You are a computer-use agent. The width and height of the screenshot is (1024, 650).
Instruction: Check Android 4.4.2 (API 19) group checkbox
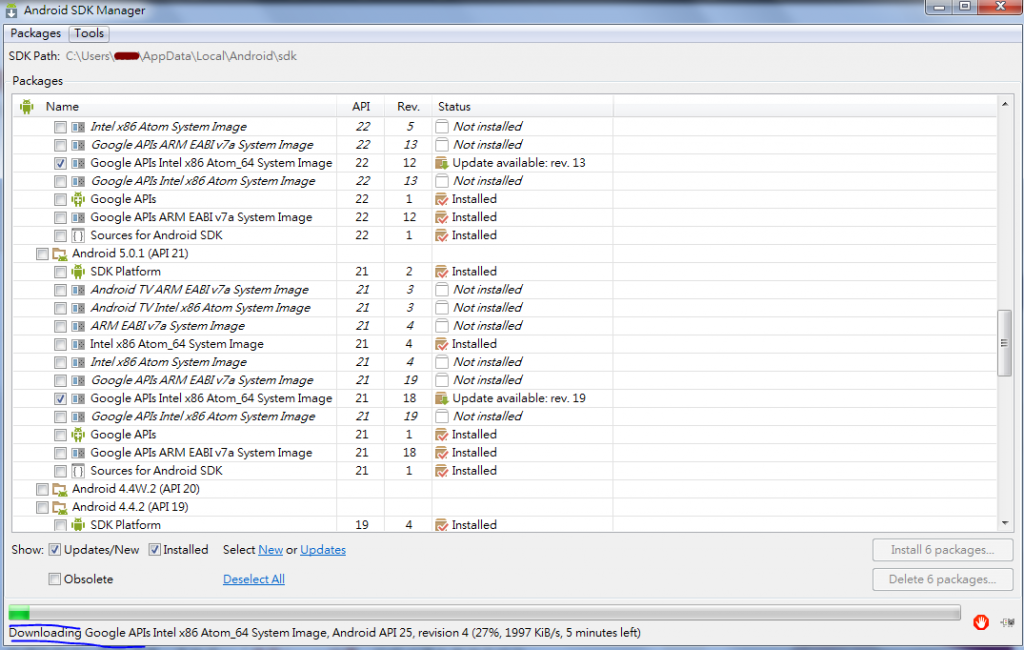[x=42, y=508]
